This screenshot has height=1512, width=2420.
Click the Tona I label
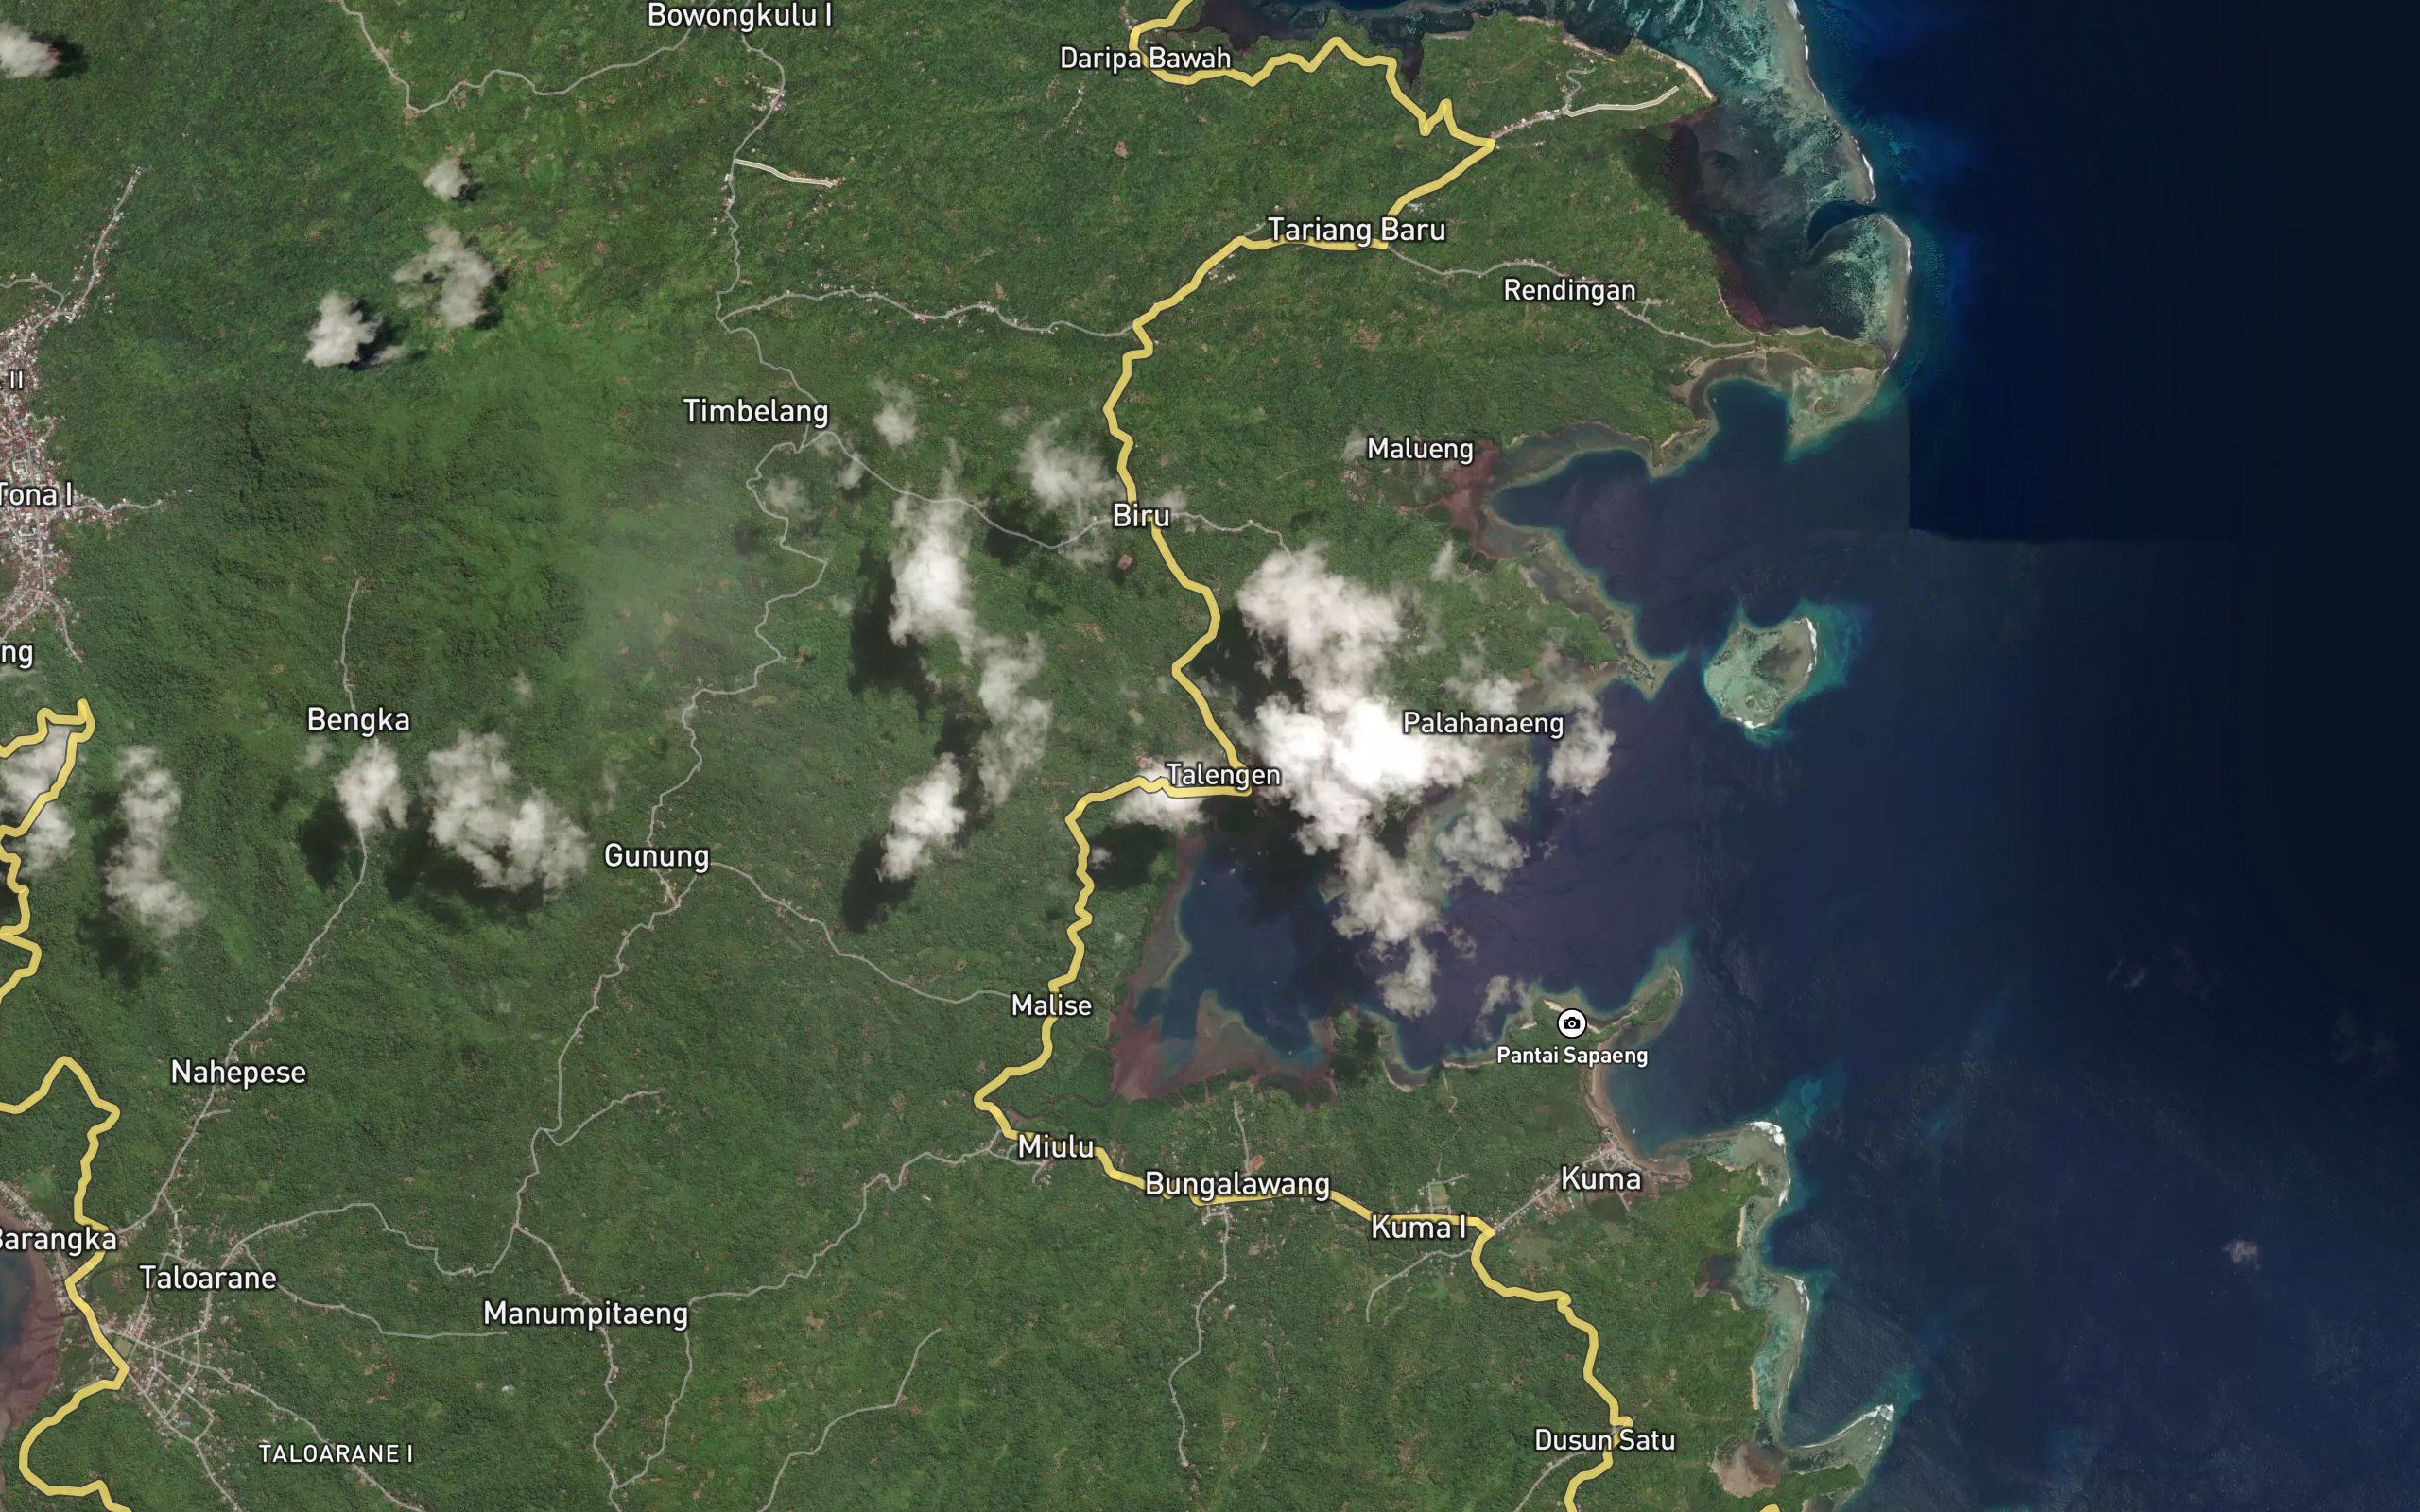pos(36,495)
